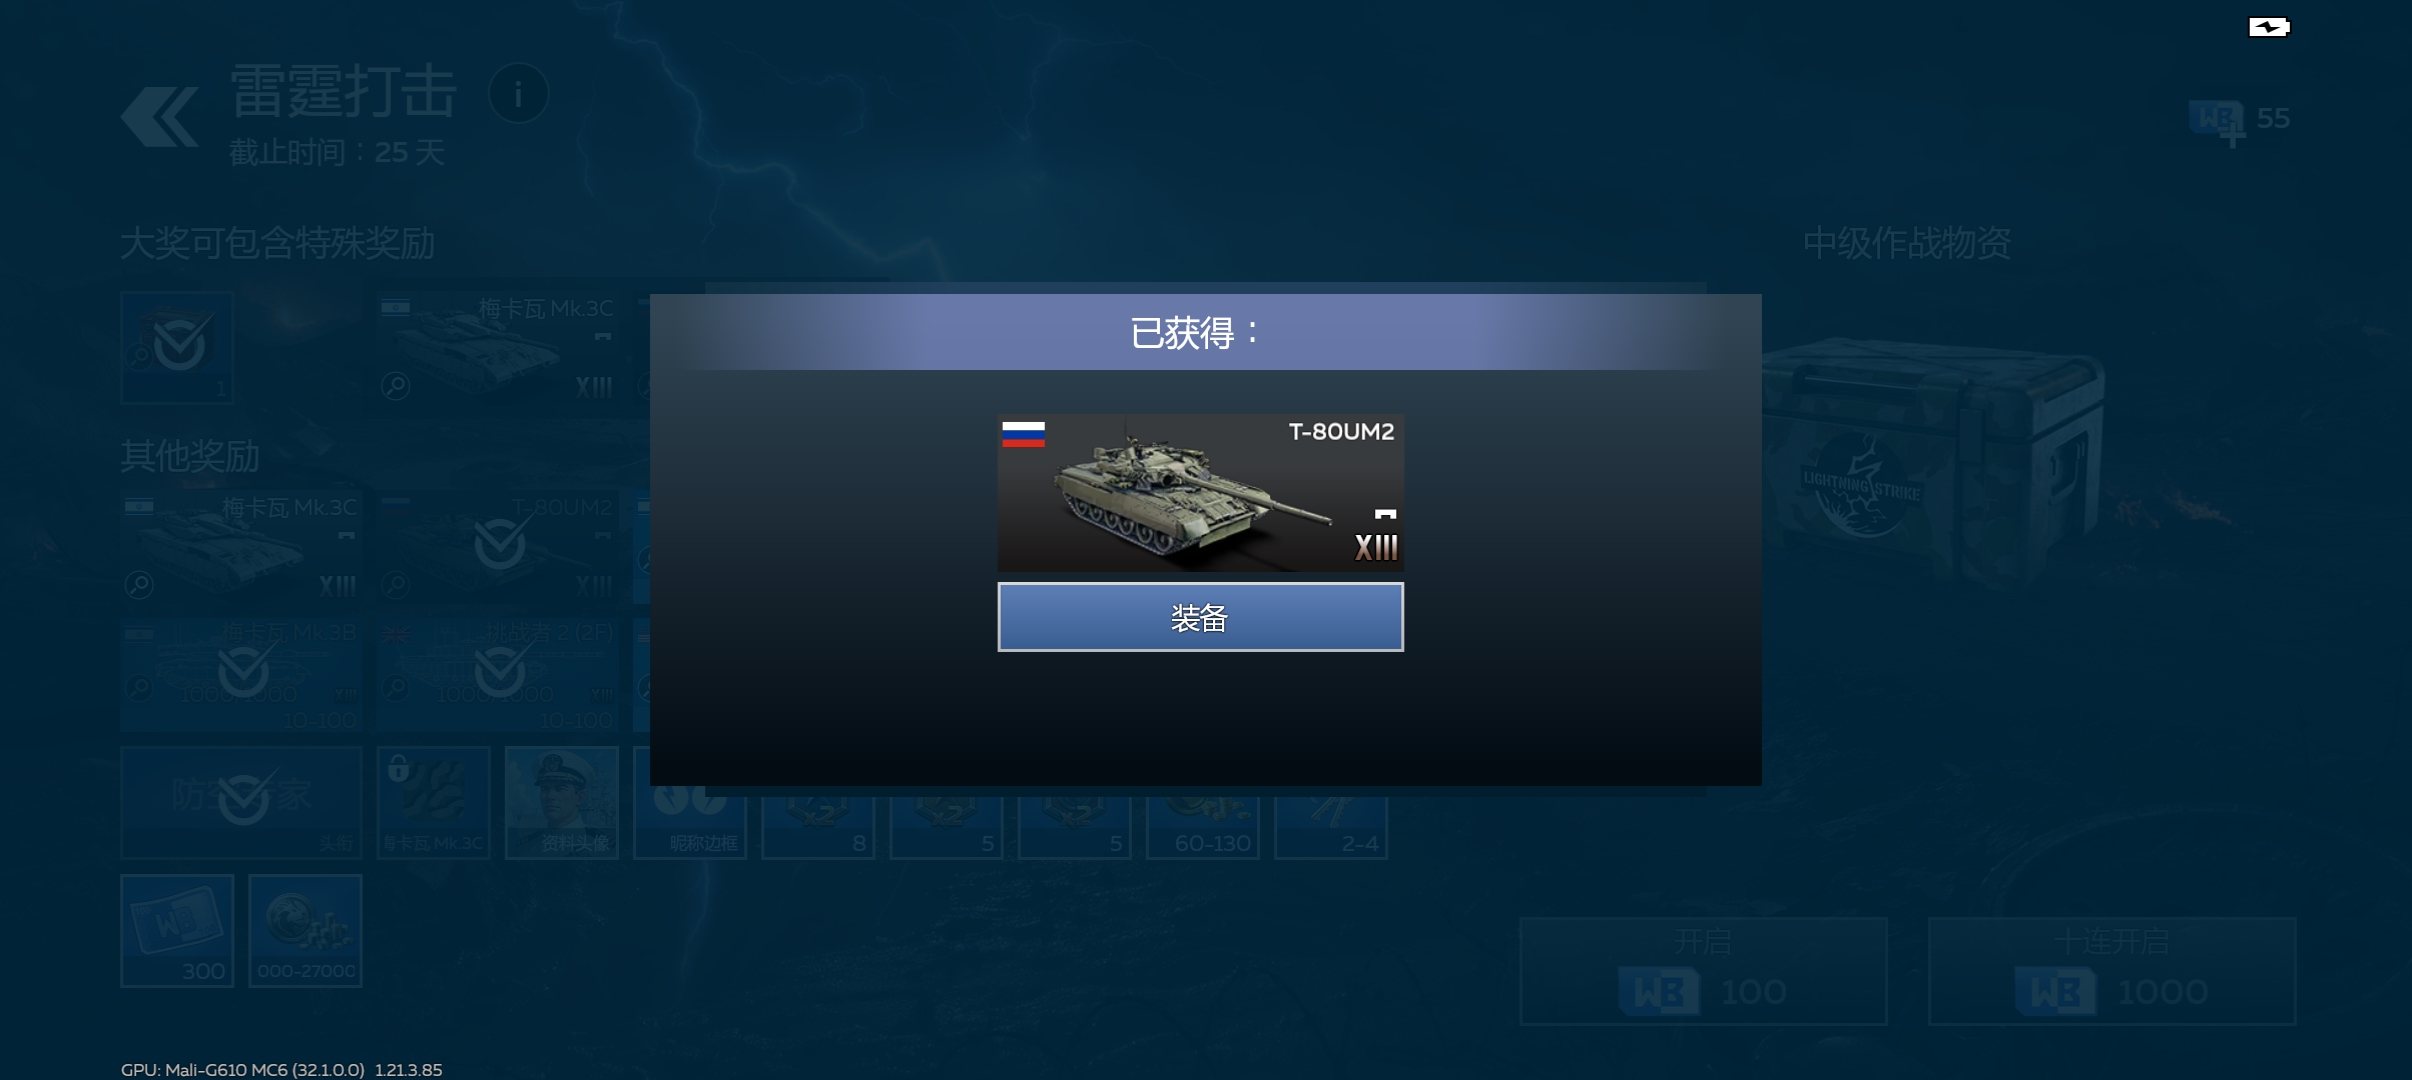Select the 梅卡瓦 Mk.3B tank card
Viewport: 2412px width, 1080px height.
click(x=241, y=675)
